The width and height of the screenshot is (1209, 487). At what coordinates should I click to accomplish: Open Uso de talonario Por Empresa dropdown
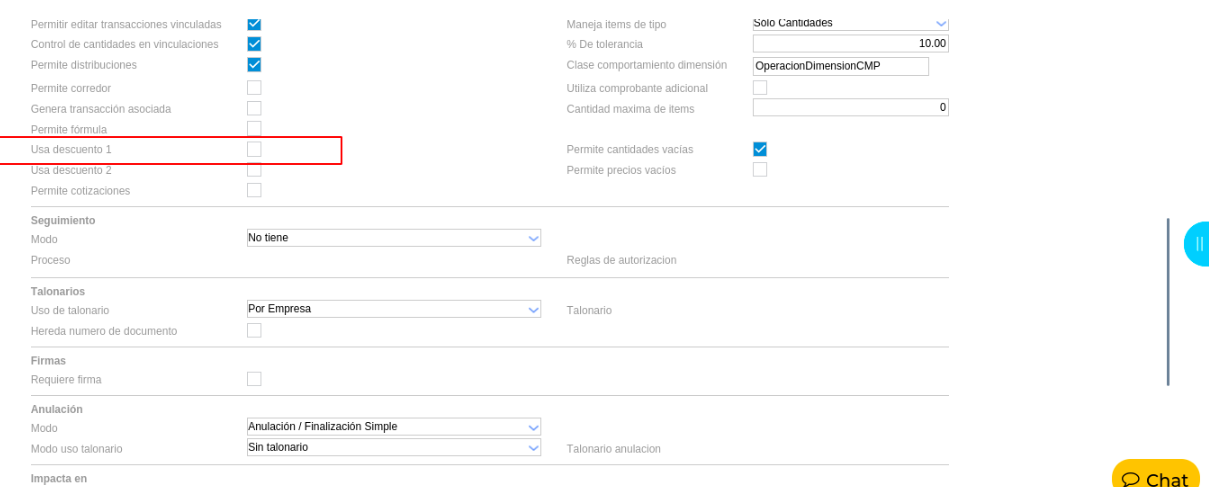(394, 309)
